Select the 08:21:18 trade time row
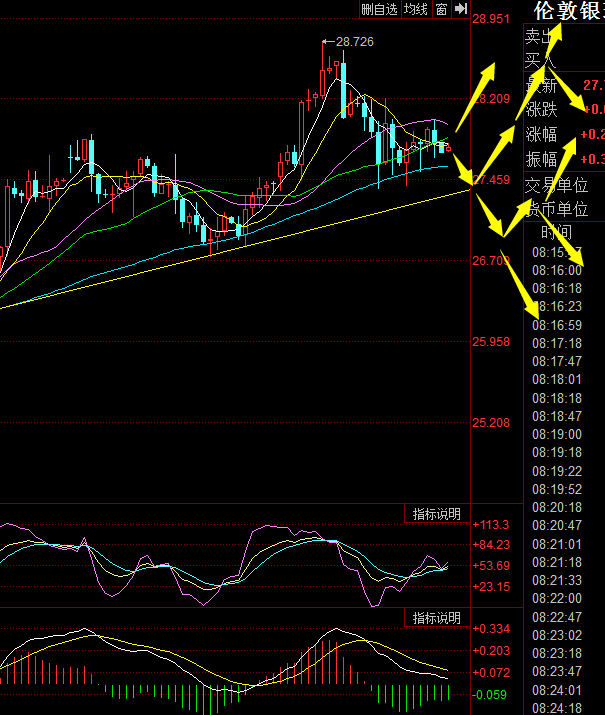Image resolution: width=605 pixels, height=715 pixels. click(x=557, y=562)
